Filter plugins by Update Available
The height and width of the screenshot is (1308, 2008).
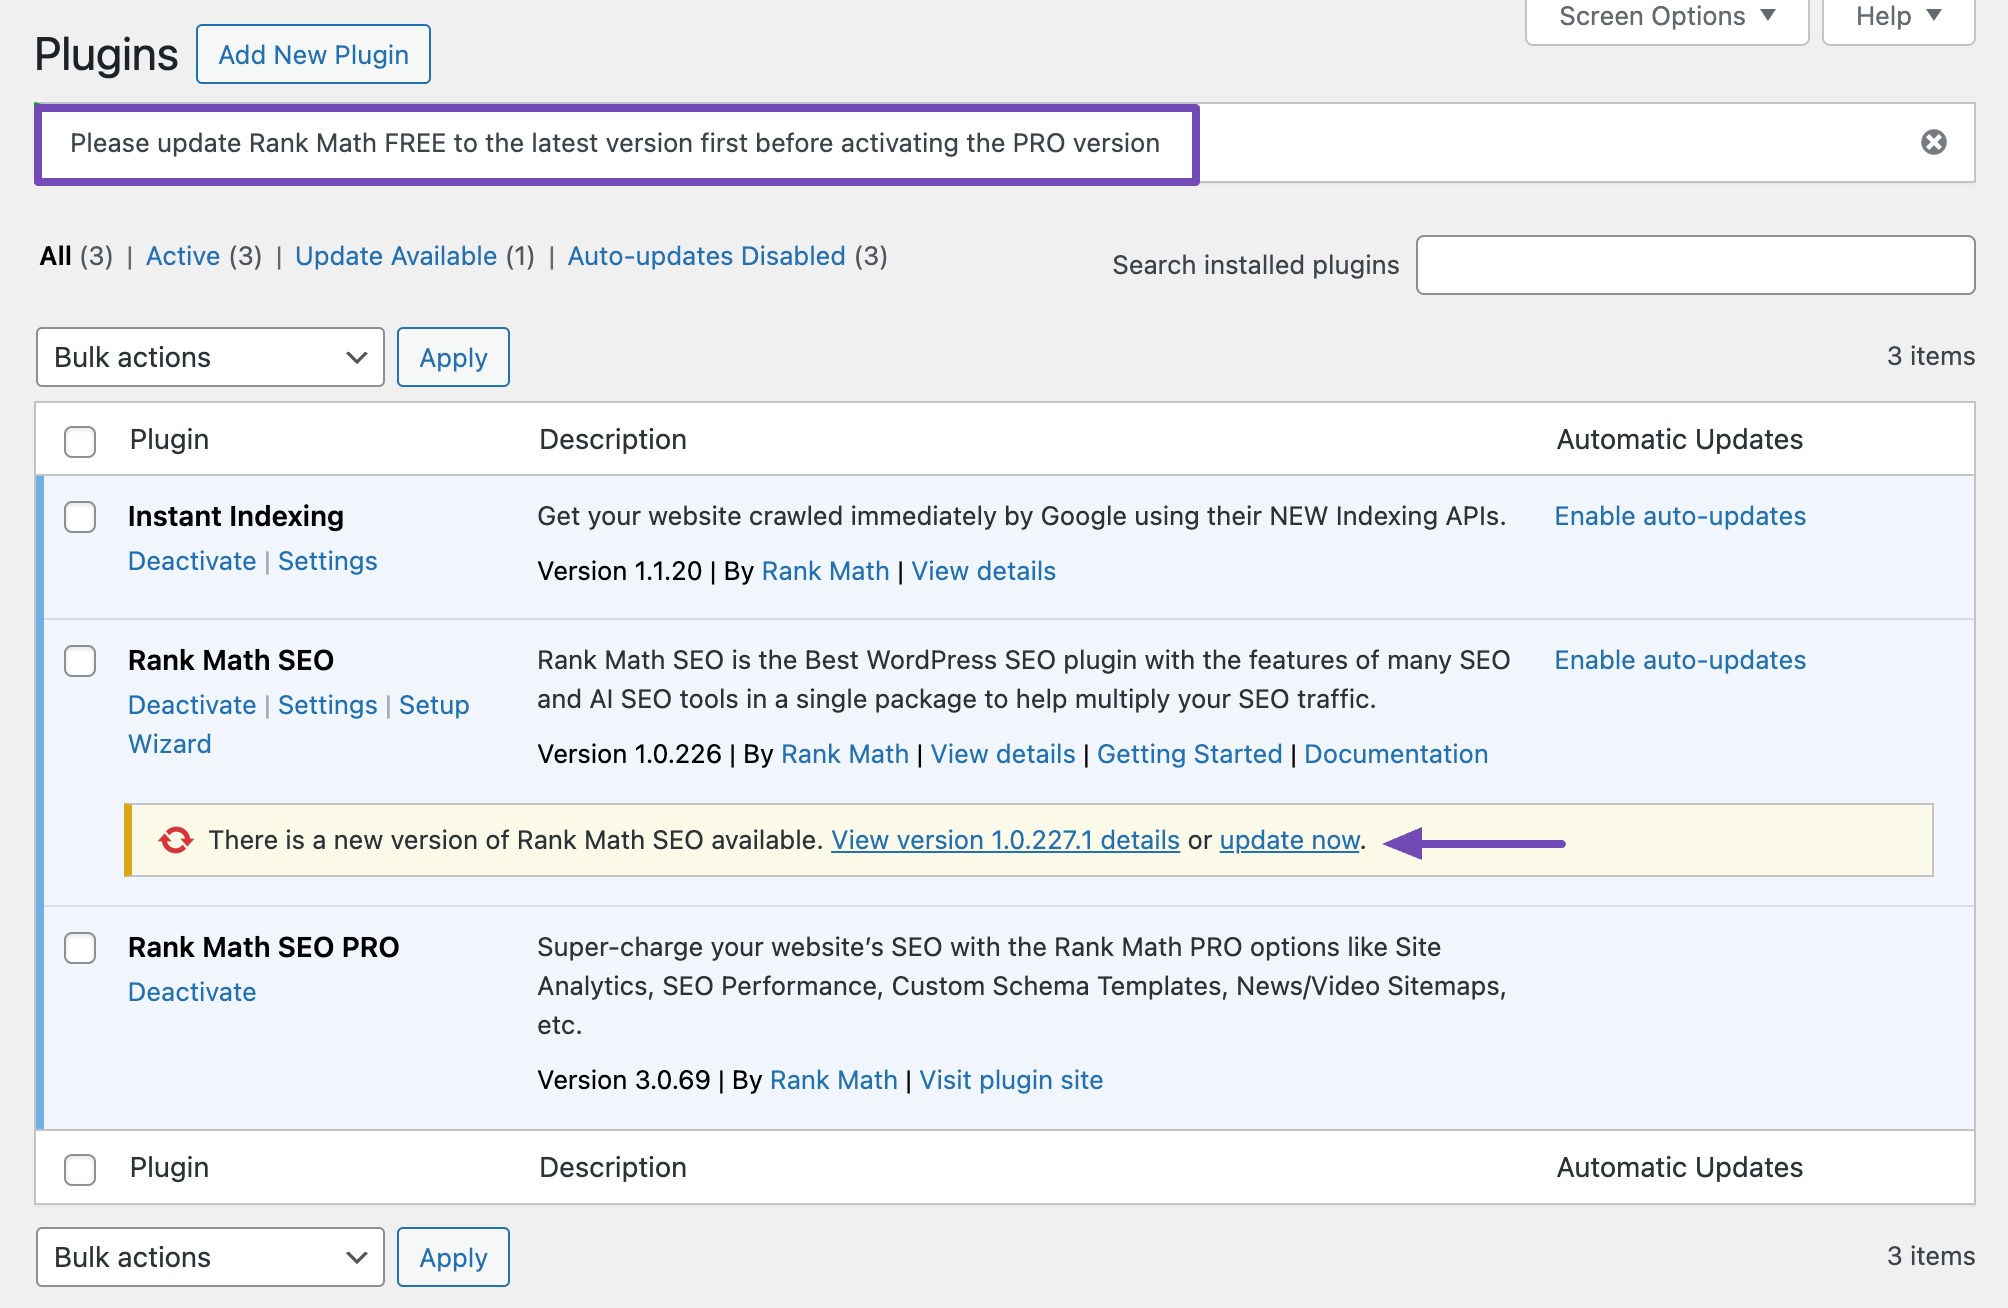[396, 256]
